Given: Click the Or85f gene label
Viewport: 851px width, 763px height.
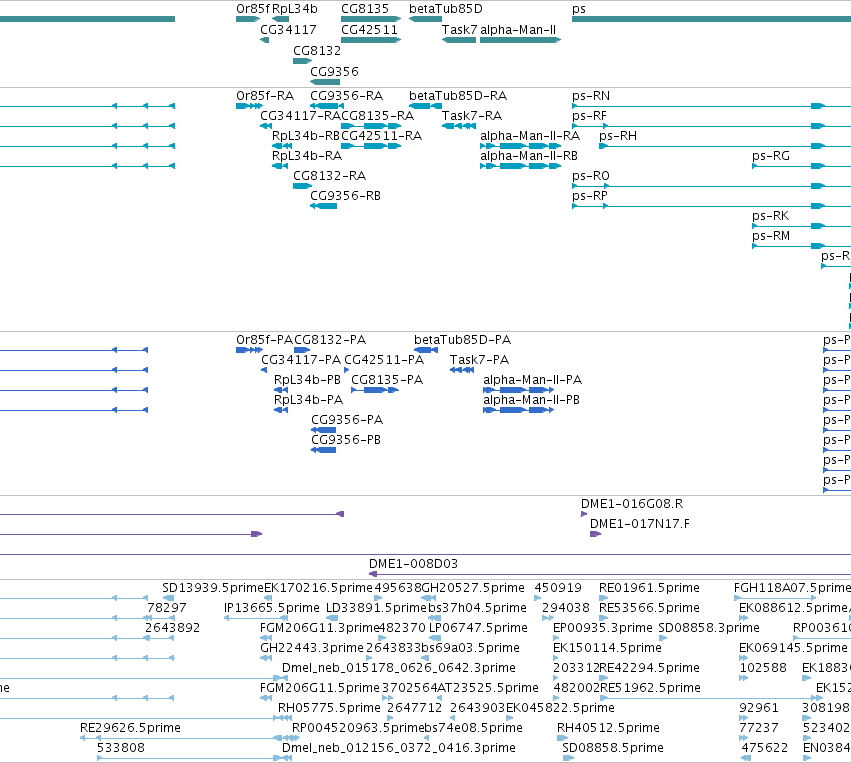Looking at the screenshot, I should pyautogui.click(x=252, y=9).
